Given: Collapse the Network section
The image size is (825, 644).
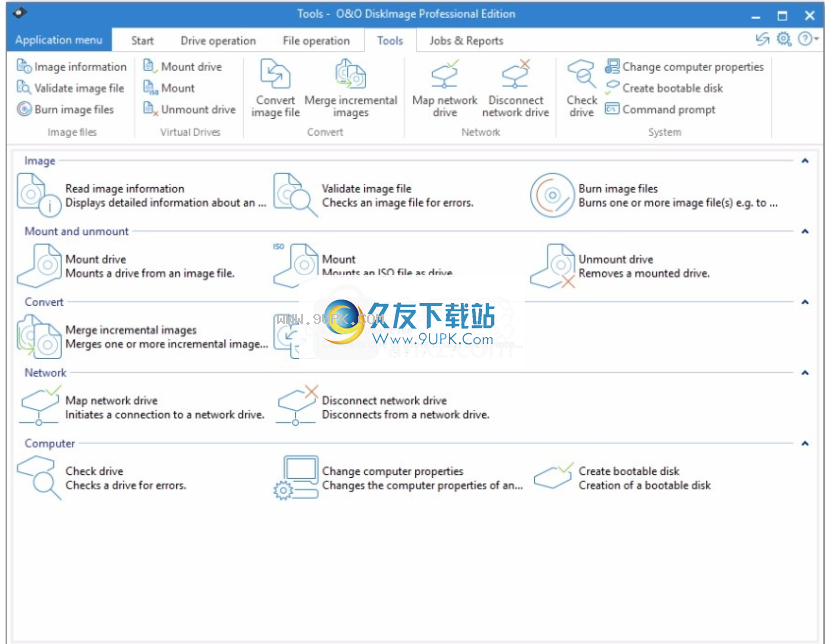Looking at the screenshot, I should 804,373.
